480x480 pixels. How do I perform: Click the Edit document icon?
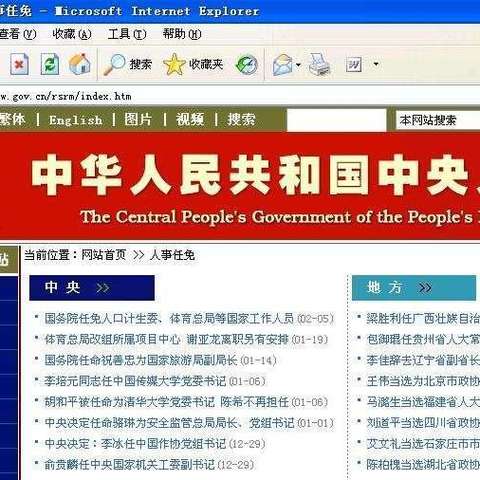[354, 64]
